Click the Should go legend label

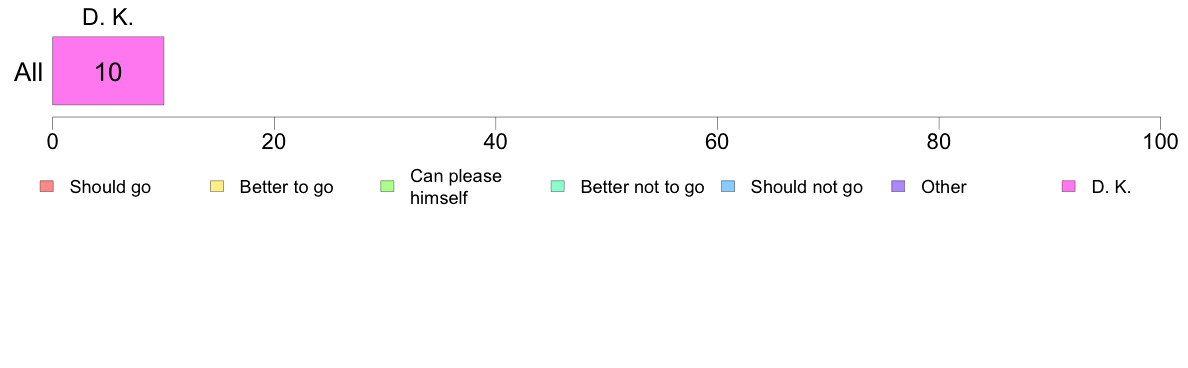tap(111, 187)
